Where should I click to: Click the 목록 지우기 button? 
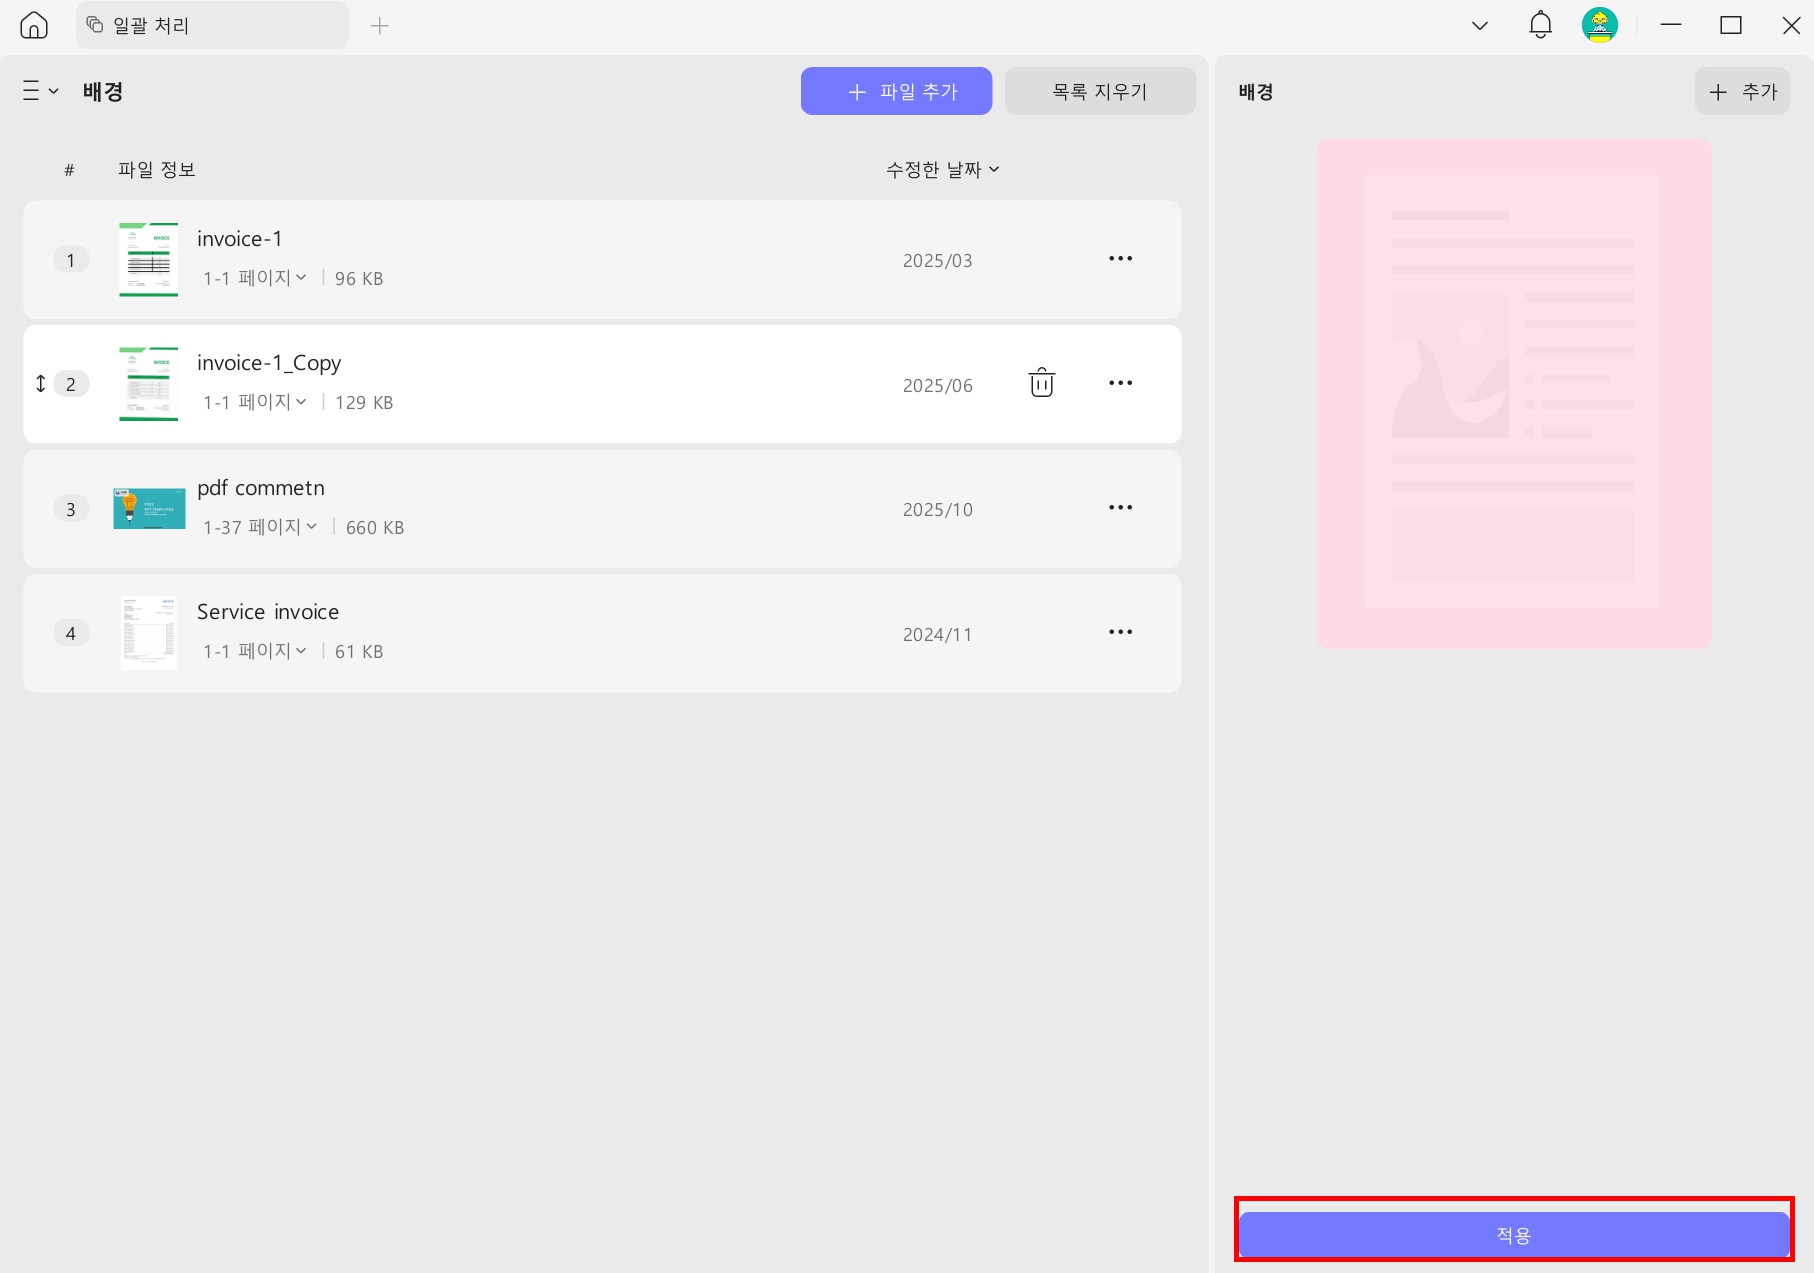(x=1100, y=91)
